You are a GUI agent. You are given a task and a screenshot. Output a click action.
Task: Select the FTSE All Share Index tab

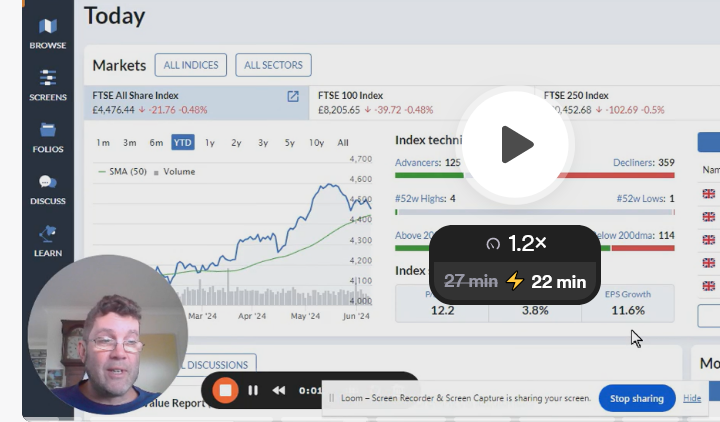tap(197, 102)
